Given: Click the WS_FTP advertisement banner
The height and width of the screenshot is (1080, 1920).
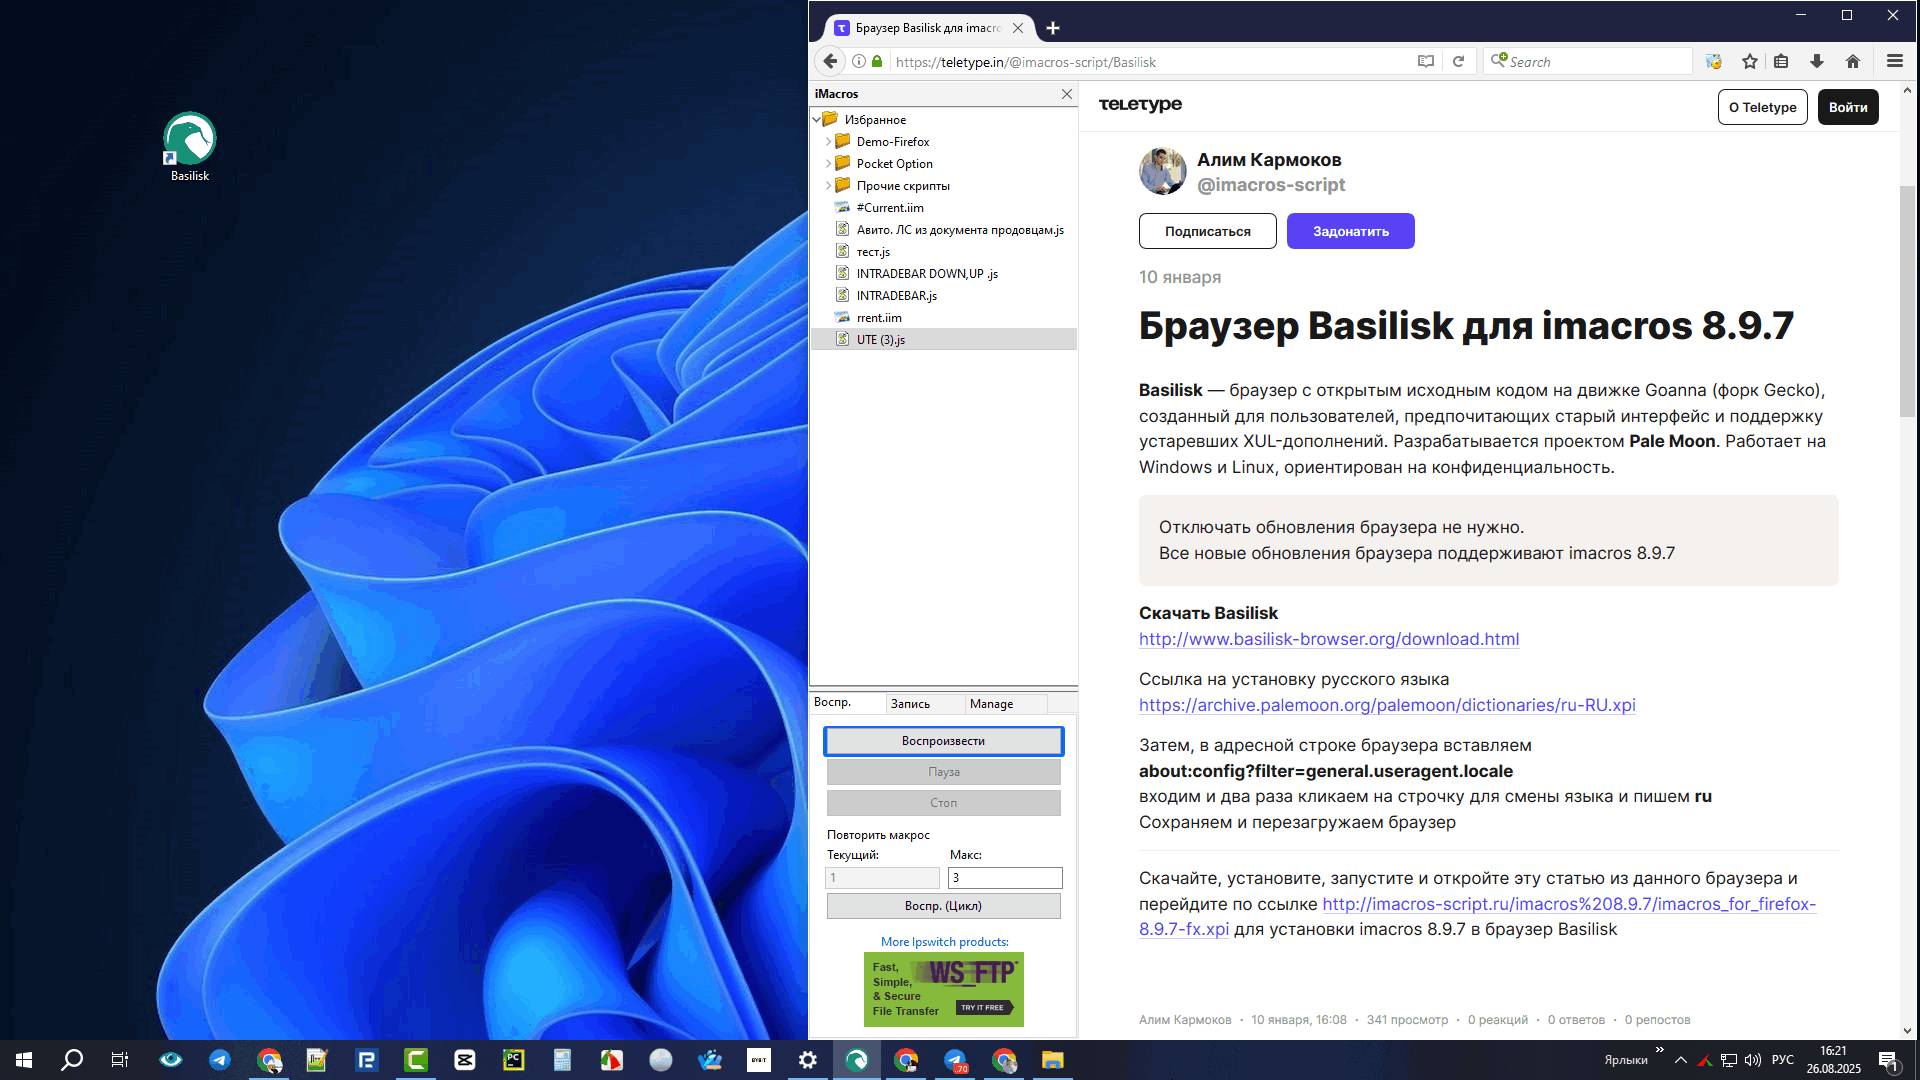Looking at the screenshot, I should click(944, 989).
